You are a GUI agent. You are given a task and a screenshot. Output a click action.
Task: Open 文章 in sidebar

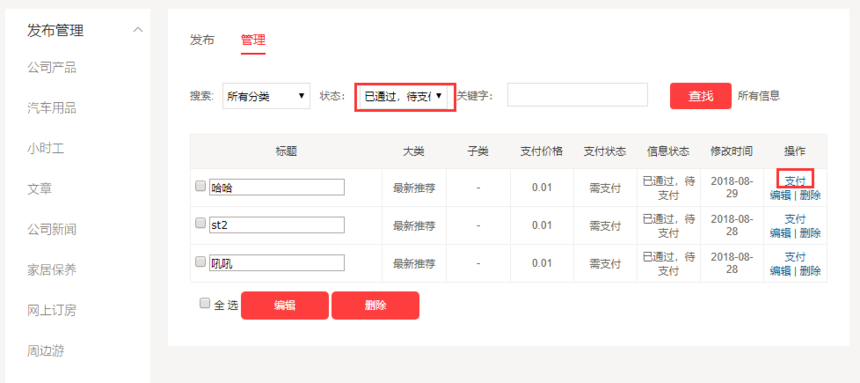39,189
